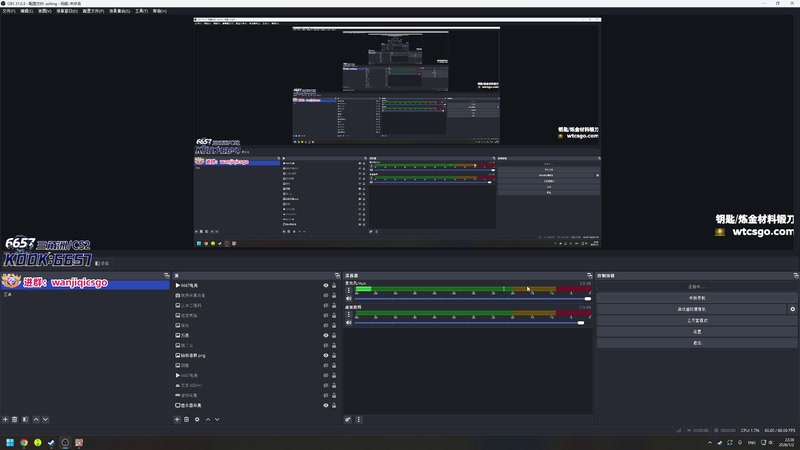Open the taskbar clock and date
800x450 pixels.
(789, 442)
